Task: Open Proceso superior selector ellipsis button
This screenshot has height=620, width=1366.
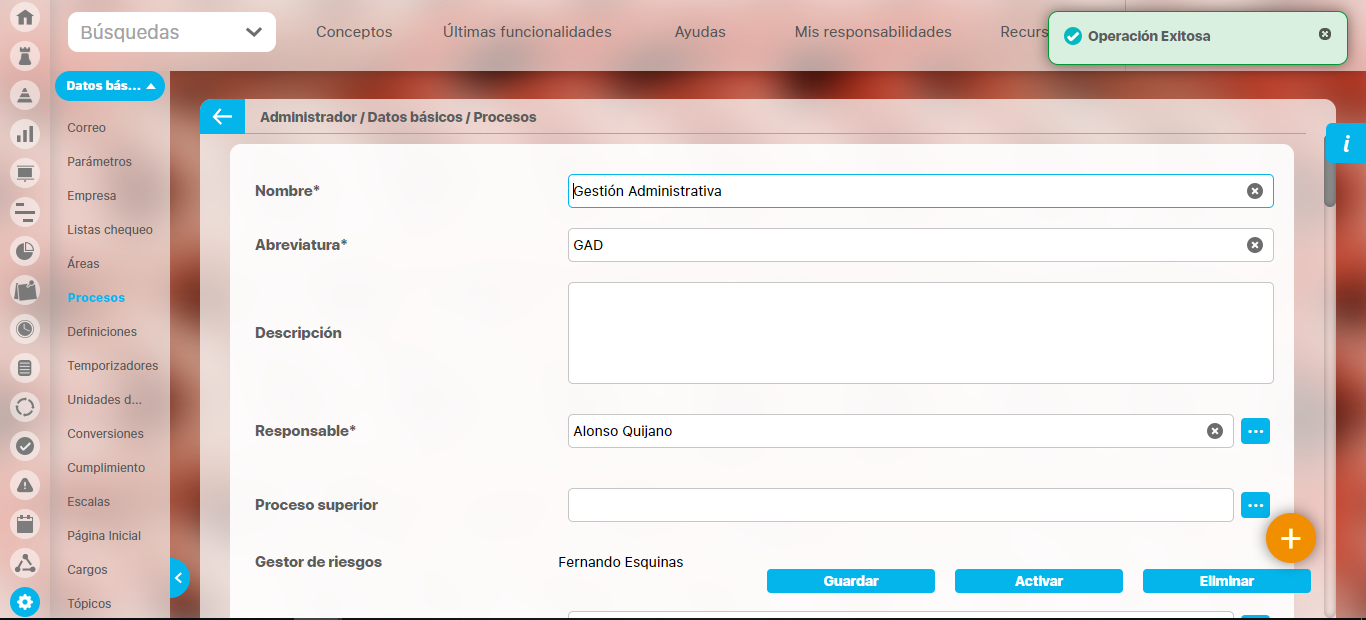Action: (1256, 505)
